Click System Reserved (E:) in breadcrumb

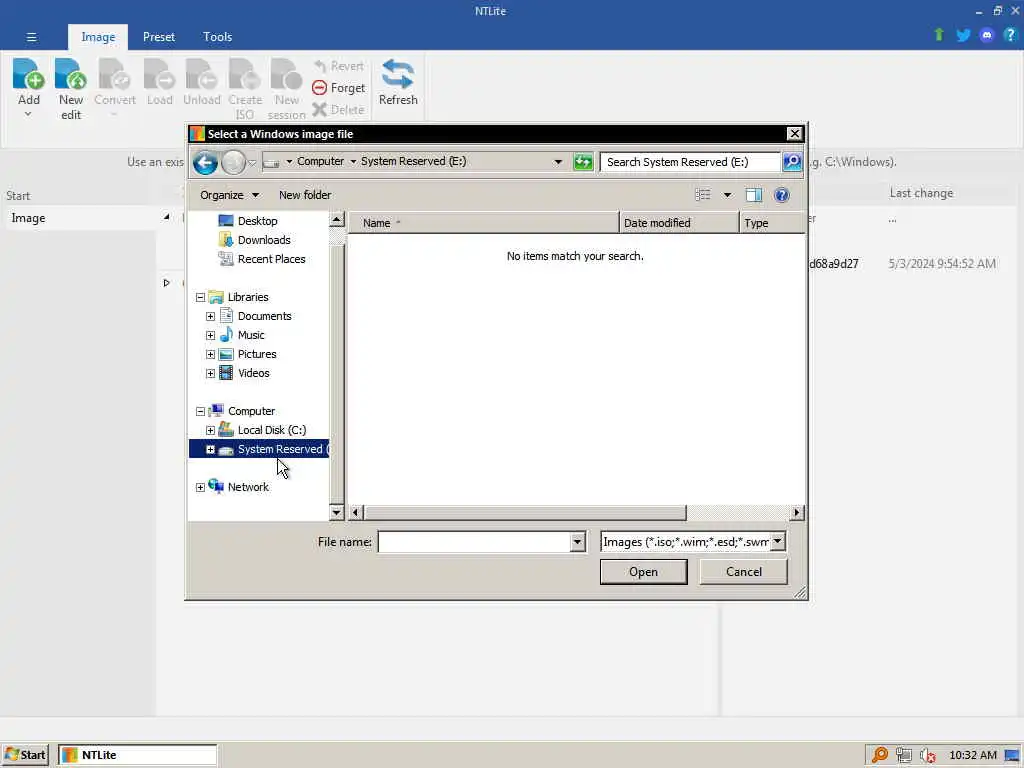(x=413, y=161)
